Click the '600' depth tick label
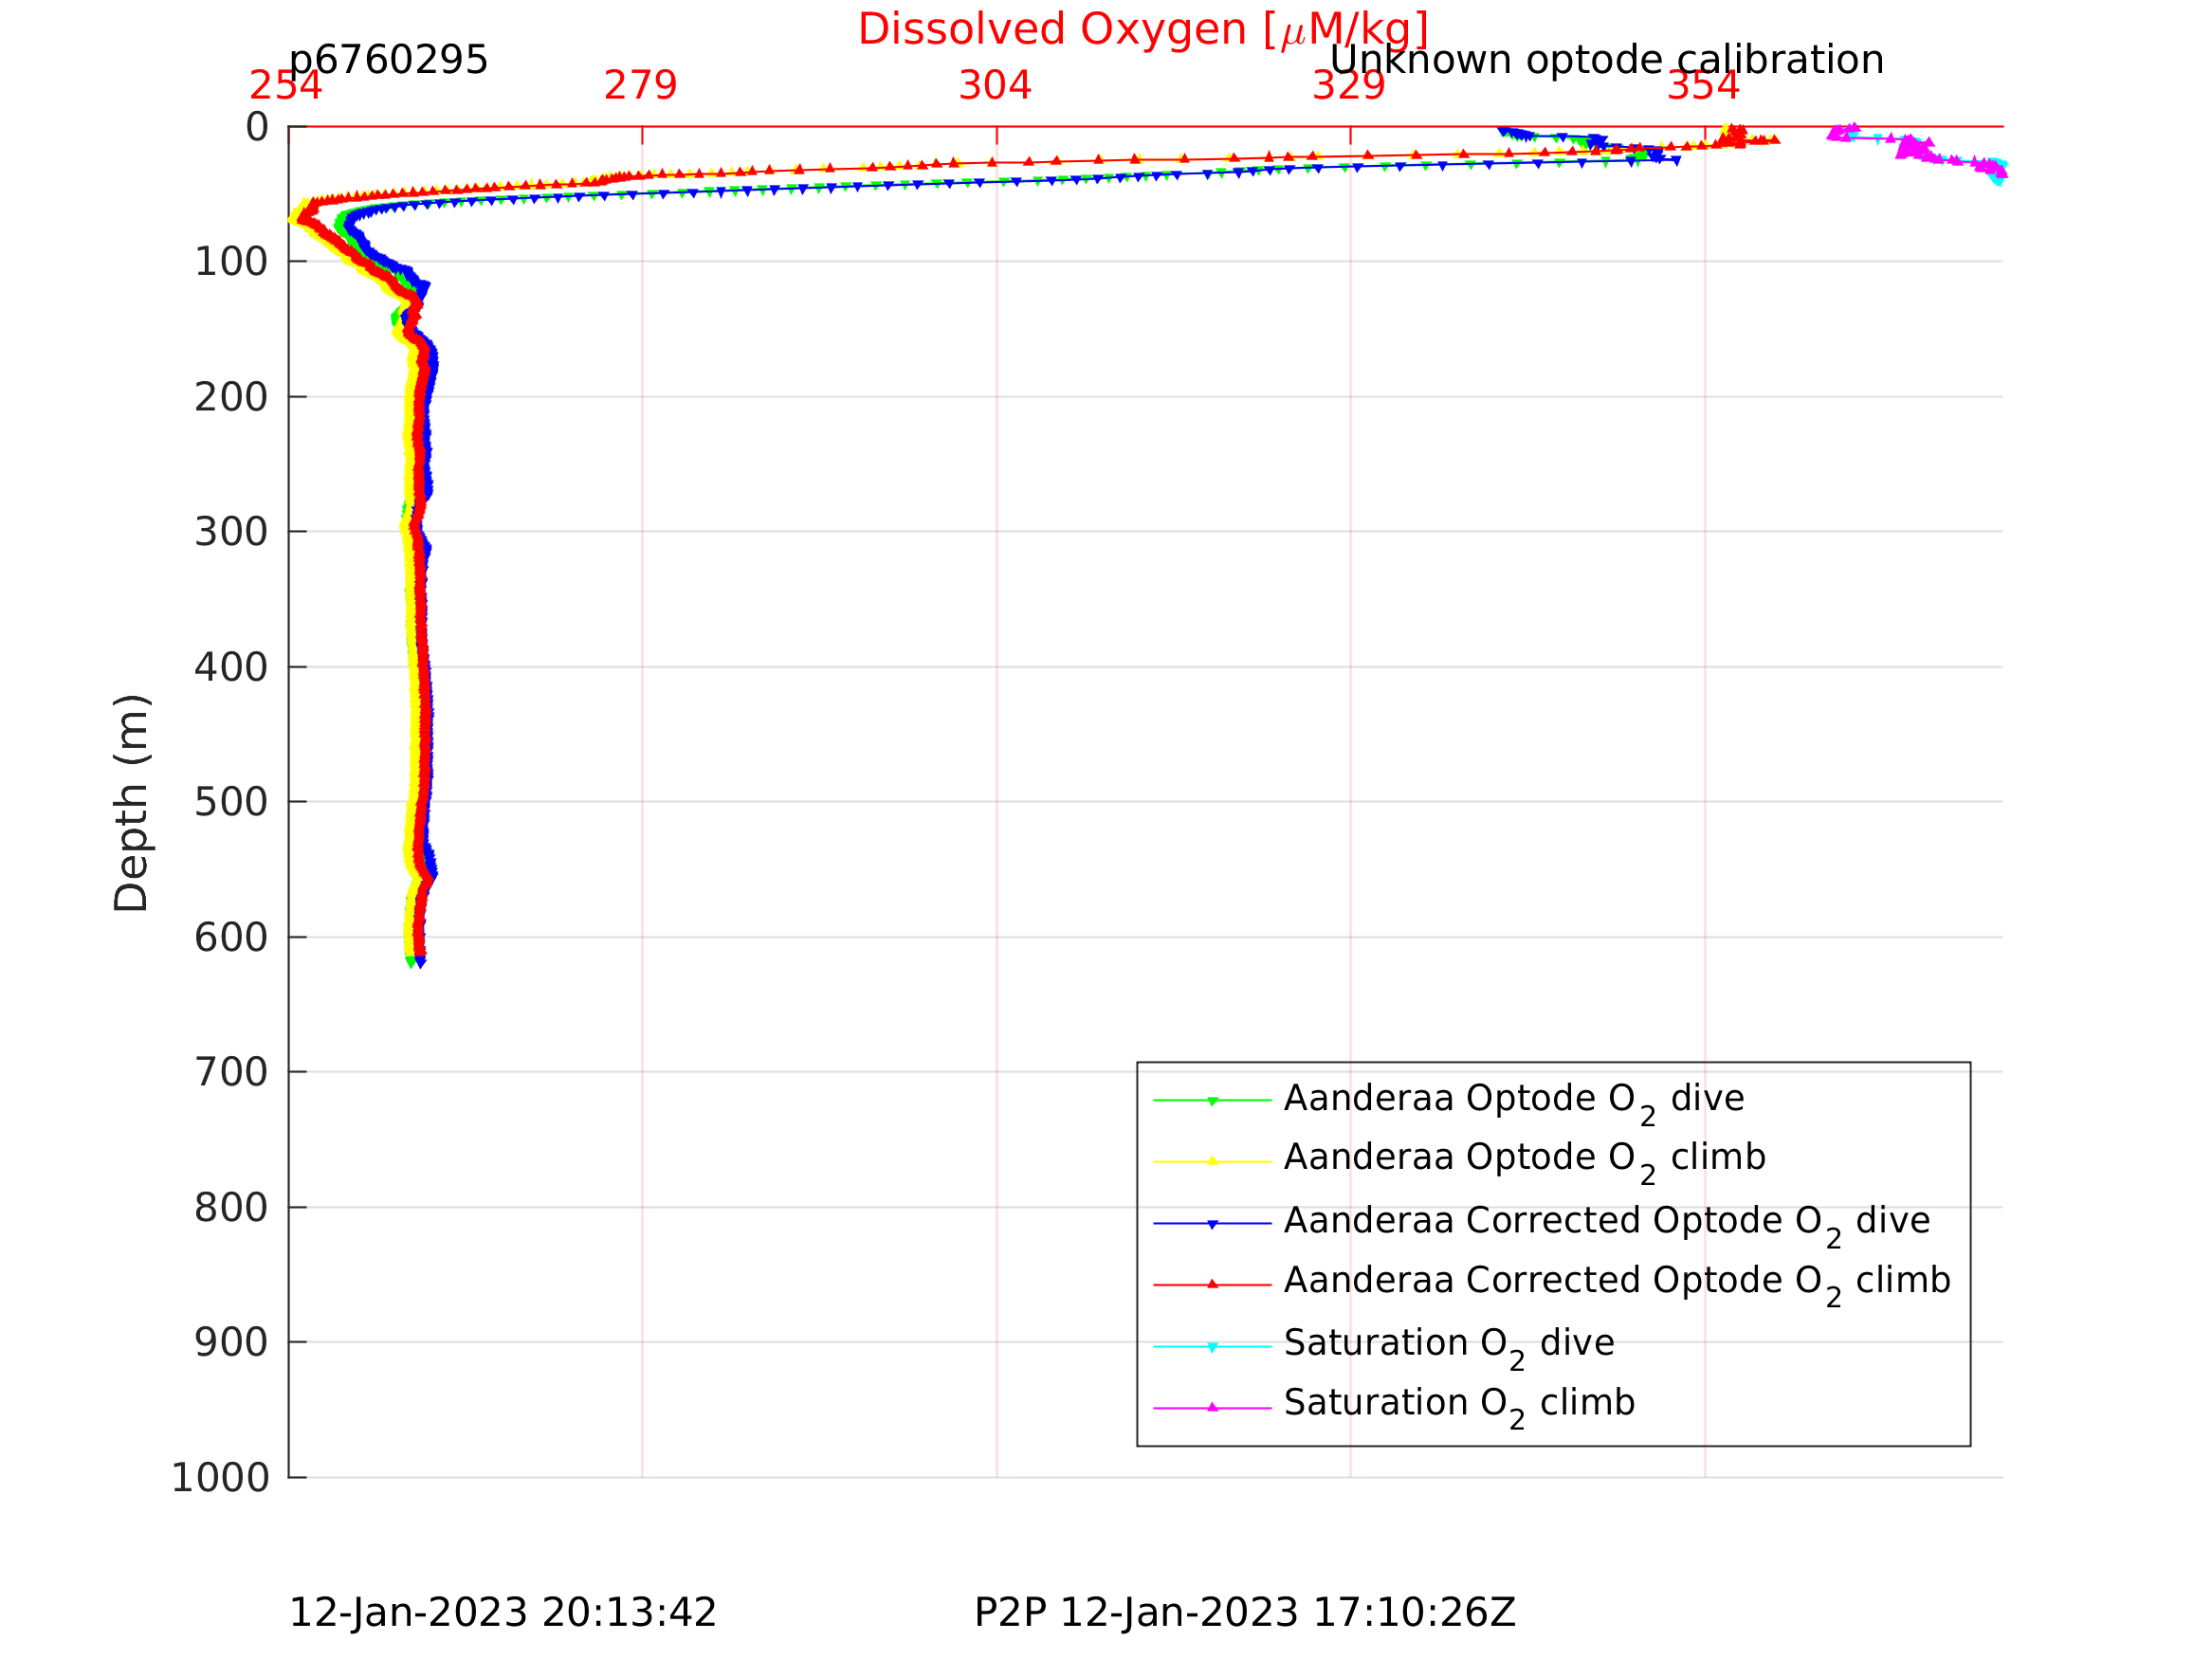Screen dimensions: 2212x1659 coord(231,938)
